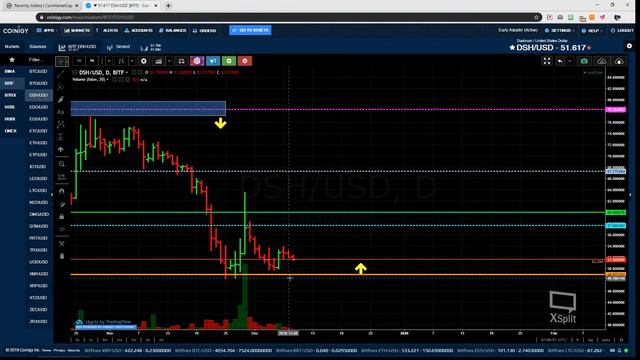Click the green toolbar button
This screenshot has width=640, height=360.
click(229, 61)
